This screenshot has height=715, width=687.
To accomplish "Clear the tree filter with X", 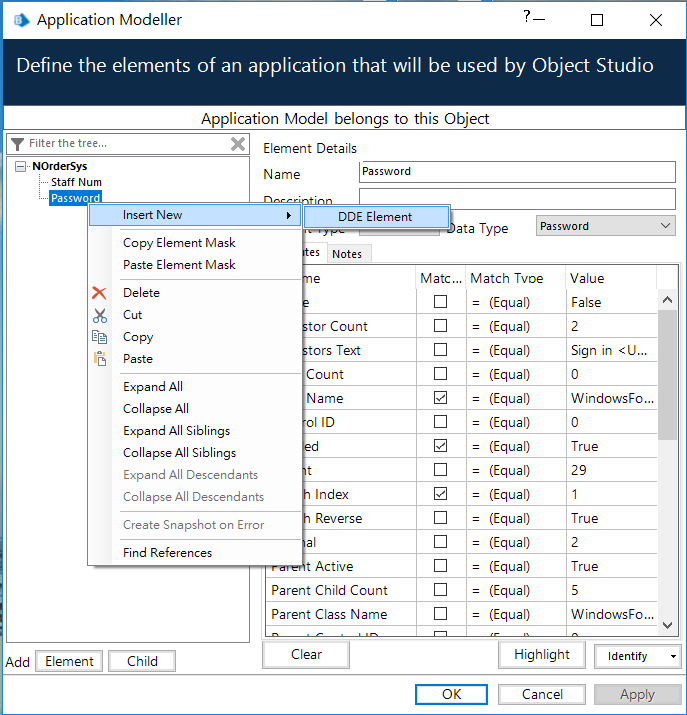I will point(238,144).
